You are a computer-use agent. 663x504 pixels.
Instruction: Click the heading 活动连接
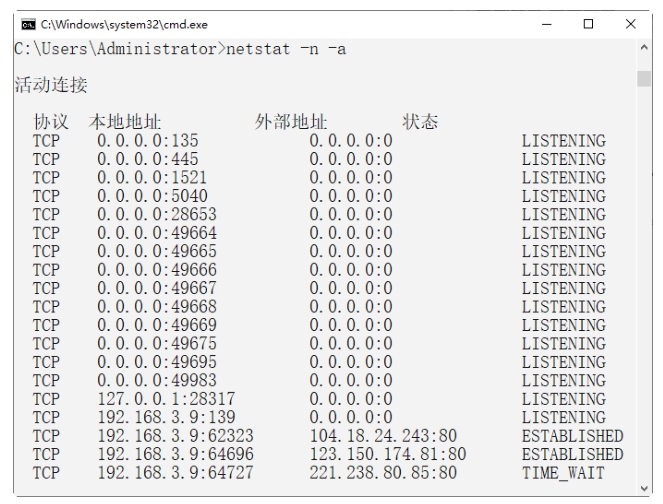click(x=51, y=85)
